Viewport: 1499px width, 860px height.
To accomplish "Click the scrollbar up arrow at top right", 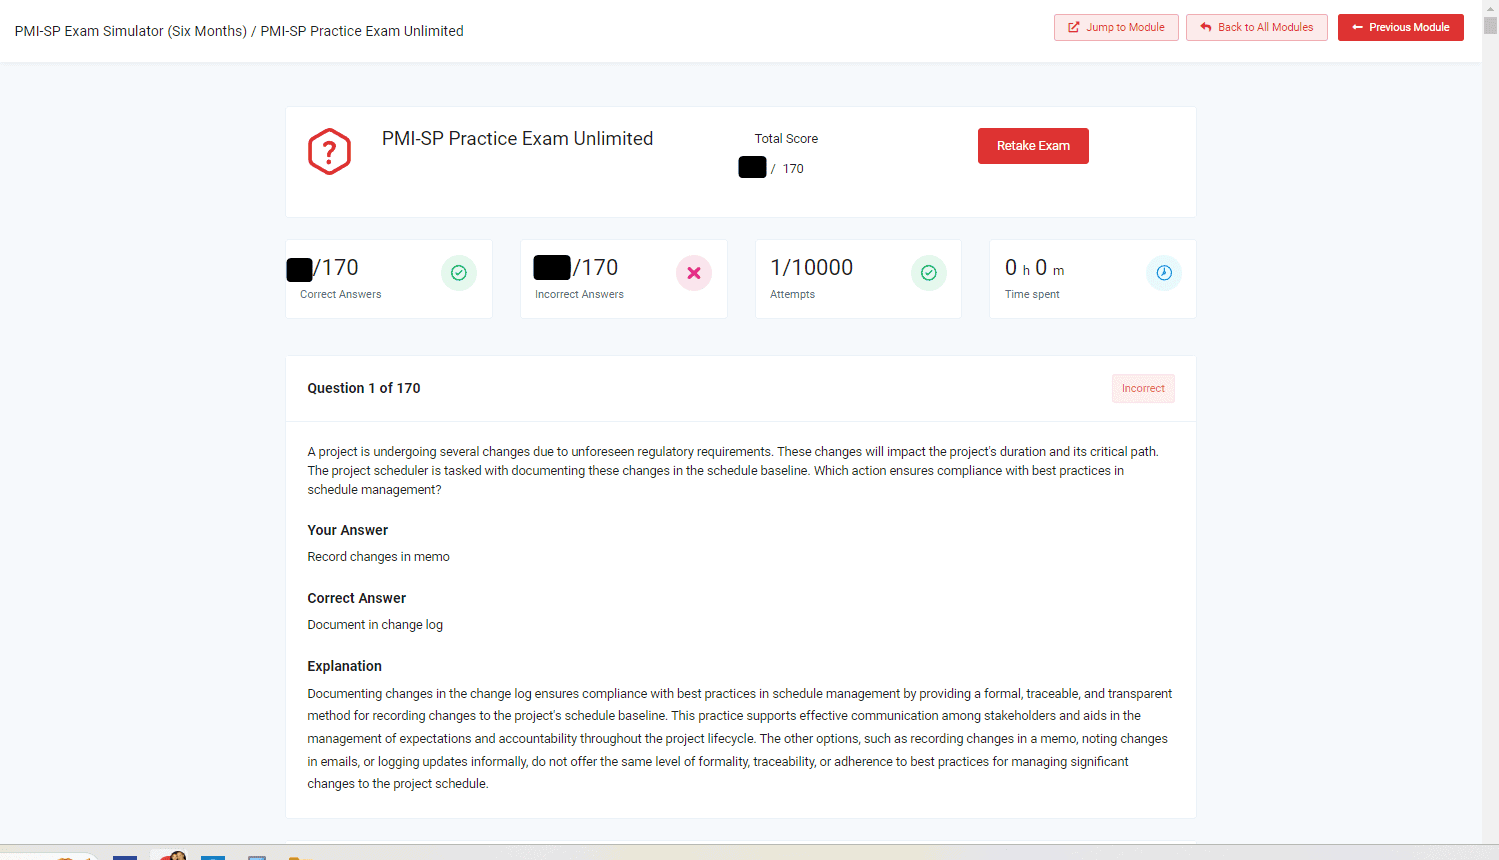I will tap(1490, 8).
